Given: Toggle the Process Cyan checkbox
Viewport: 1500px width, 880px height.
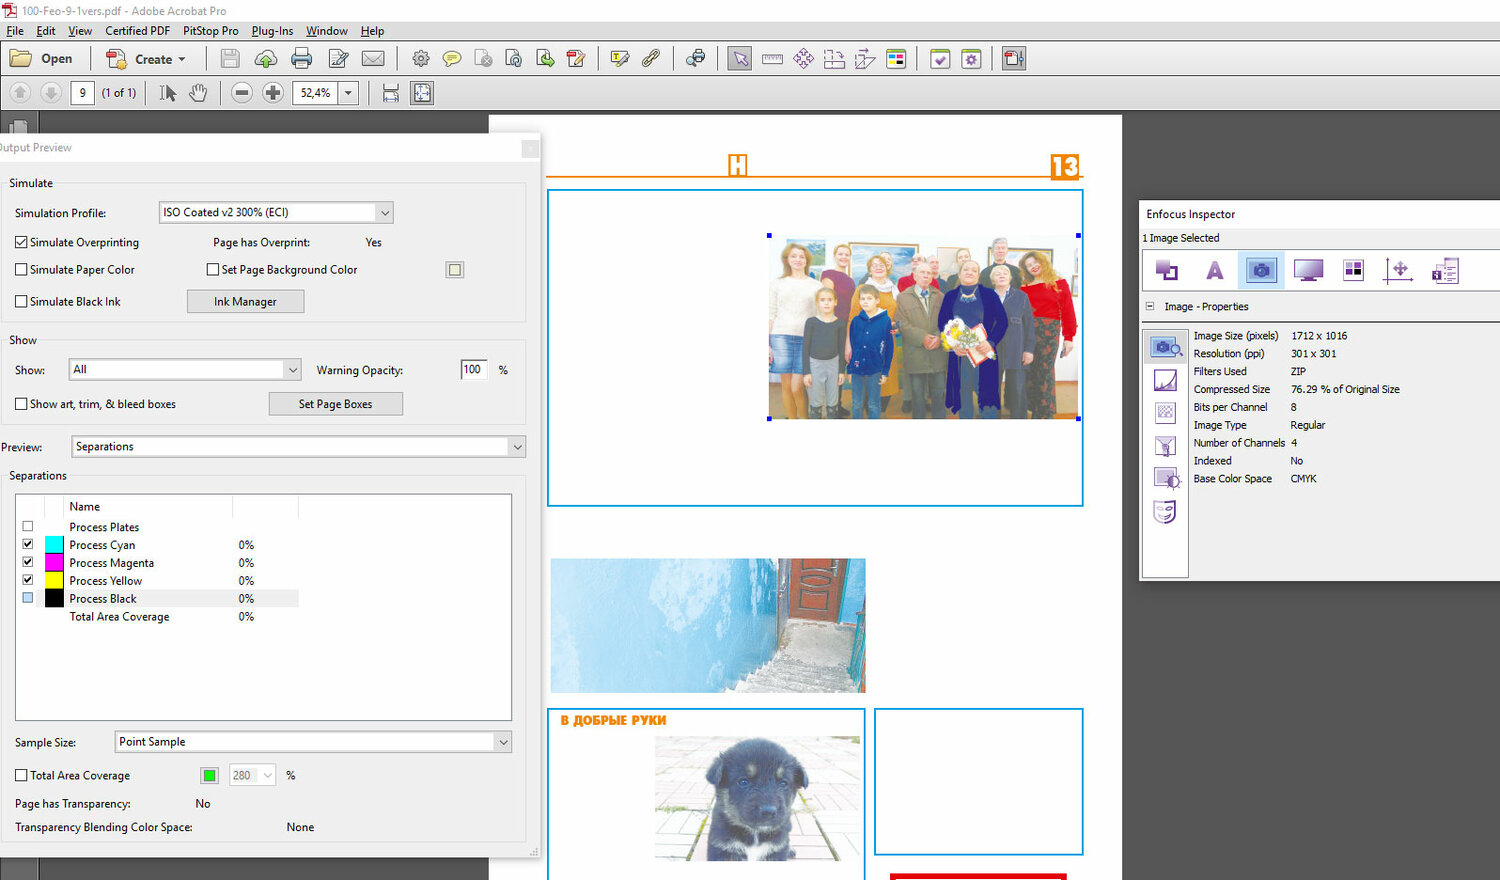Looking at the screenshot, I should pyautogui.click(x=27, y=545).
